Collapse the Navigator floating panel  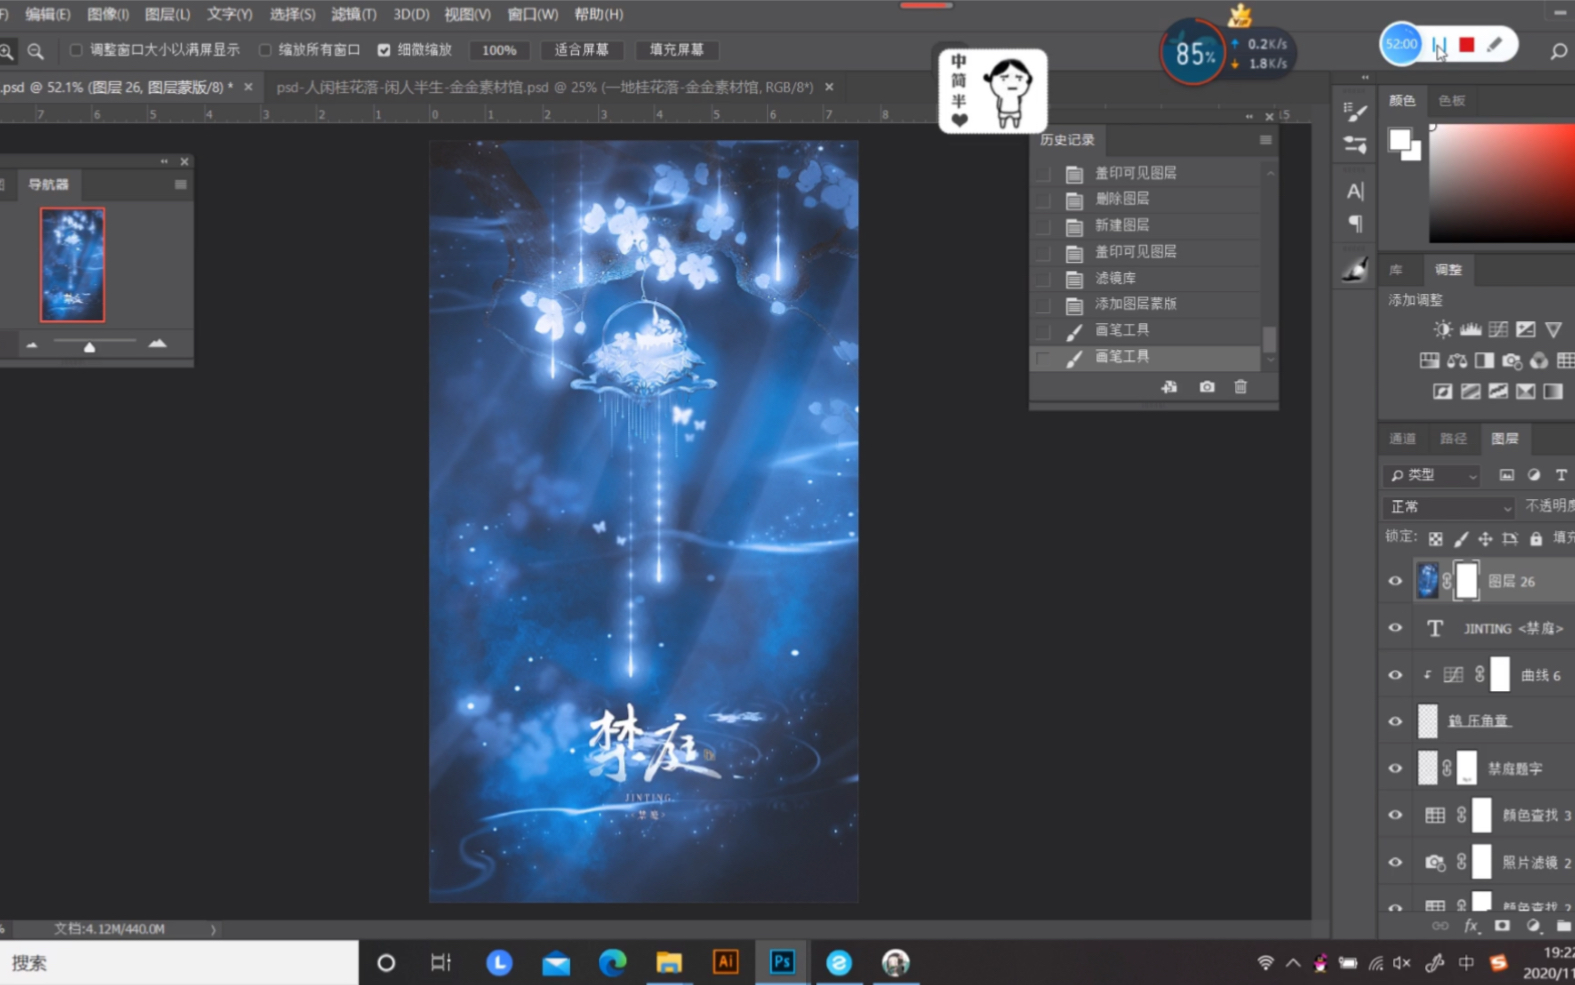click(164, 161)
